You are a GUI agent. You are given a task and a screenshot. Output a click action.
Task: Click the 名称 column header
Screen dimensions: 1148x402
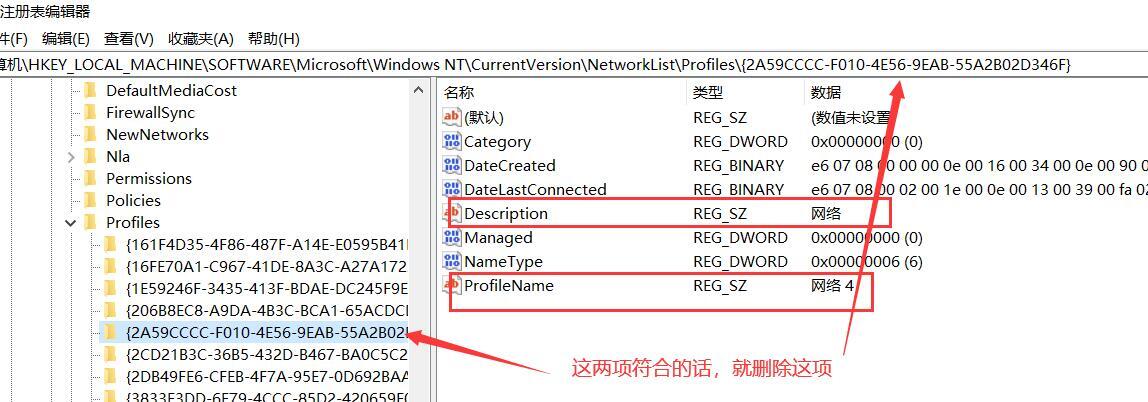(459, 92)
